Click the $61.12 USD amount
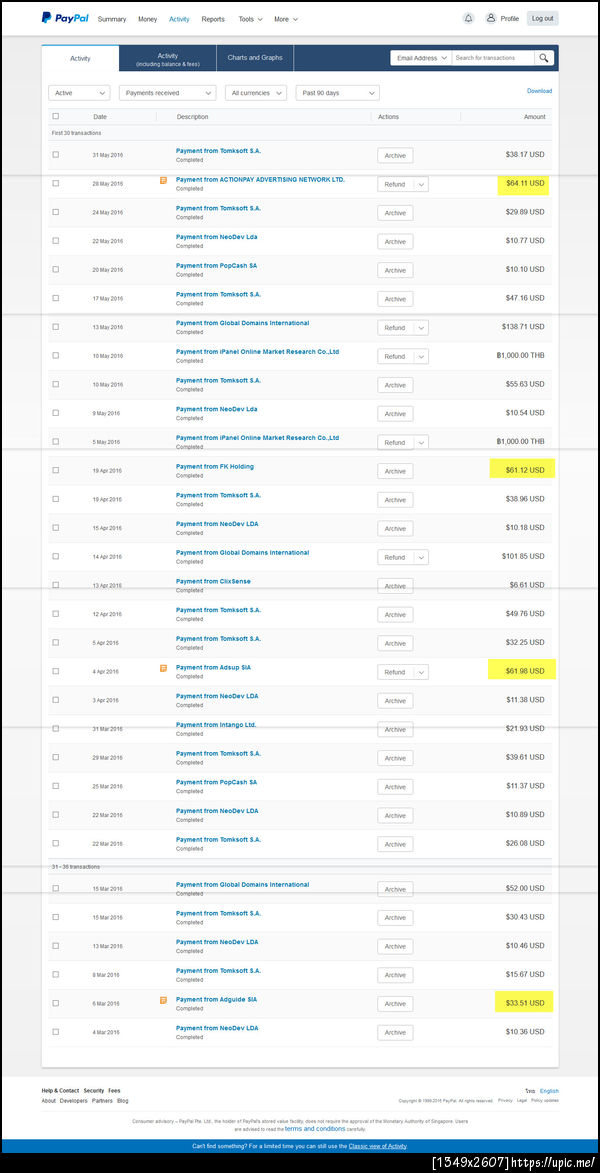This screenshot has width=600, height=1173. click(x=525, y=471)
